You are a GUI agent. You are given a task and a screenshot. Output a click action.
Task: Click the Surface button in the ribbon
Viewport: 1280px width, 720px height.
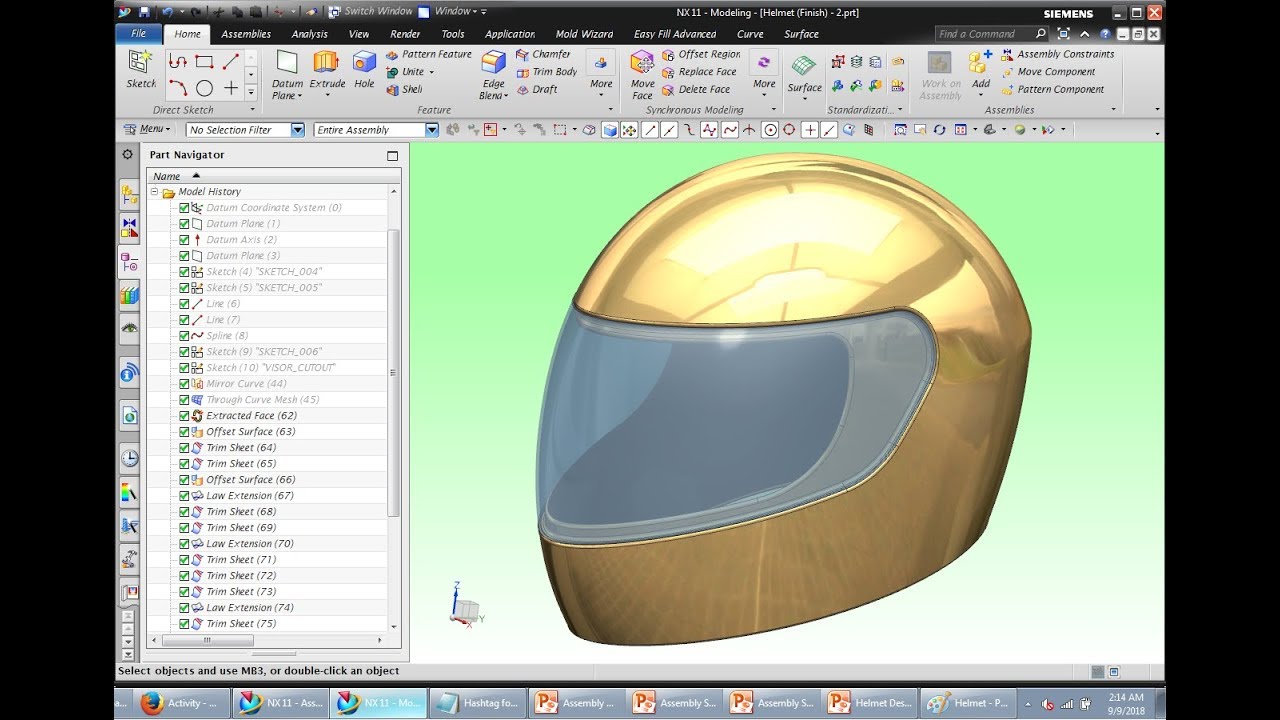coord(804,75)
